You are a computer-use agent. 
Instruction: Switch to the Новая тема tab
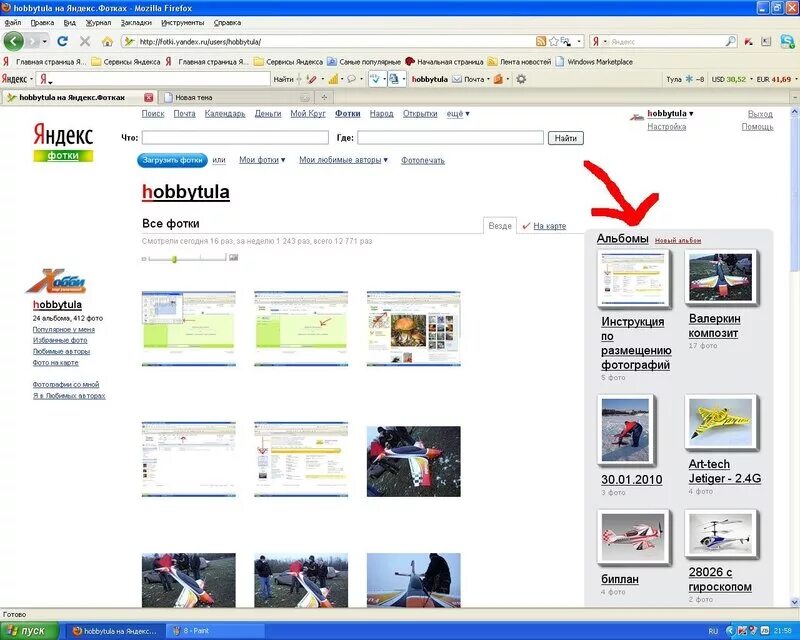click(235, 97)
